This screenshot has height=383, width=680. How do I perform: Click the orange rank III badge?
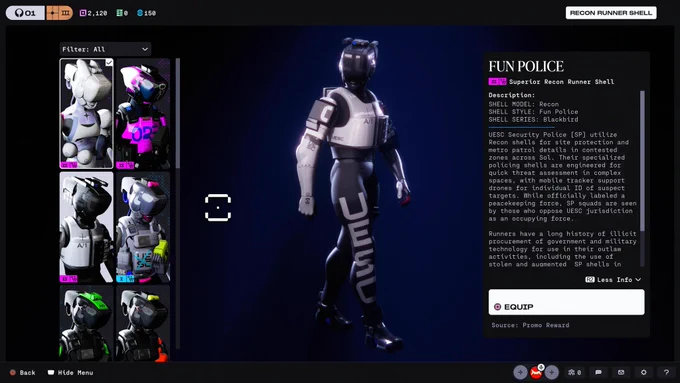[x=59, y=13]
